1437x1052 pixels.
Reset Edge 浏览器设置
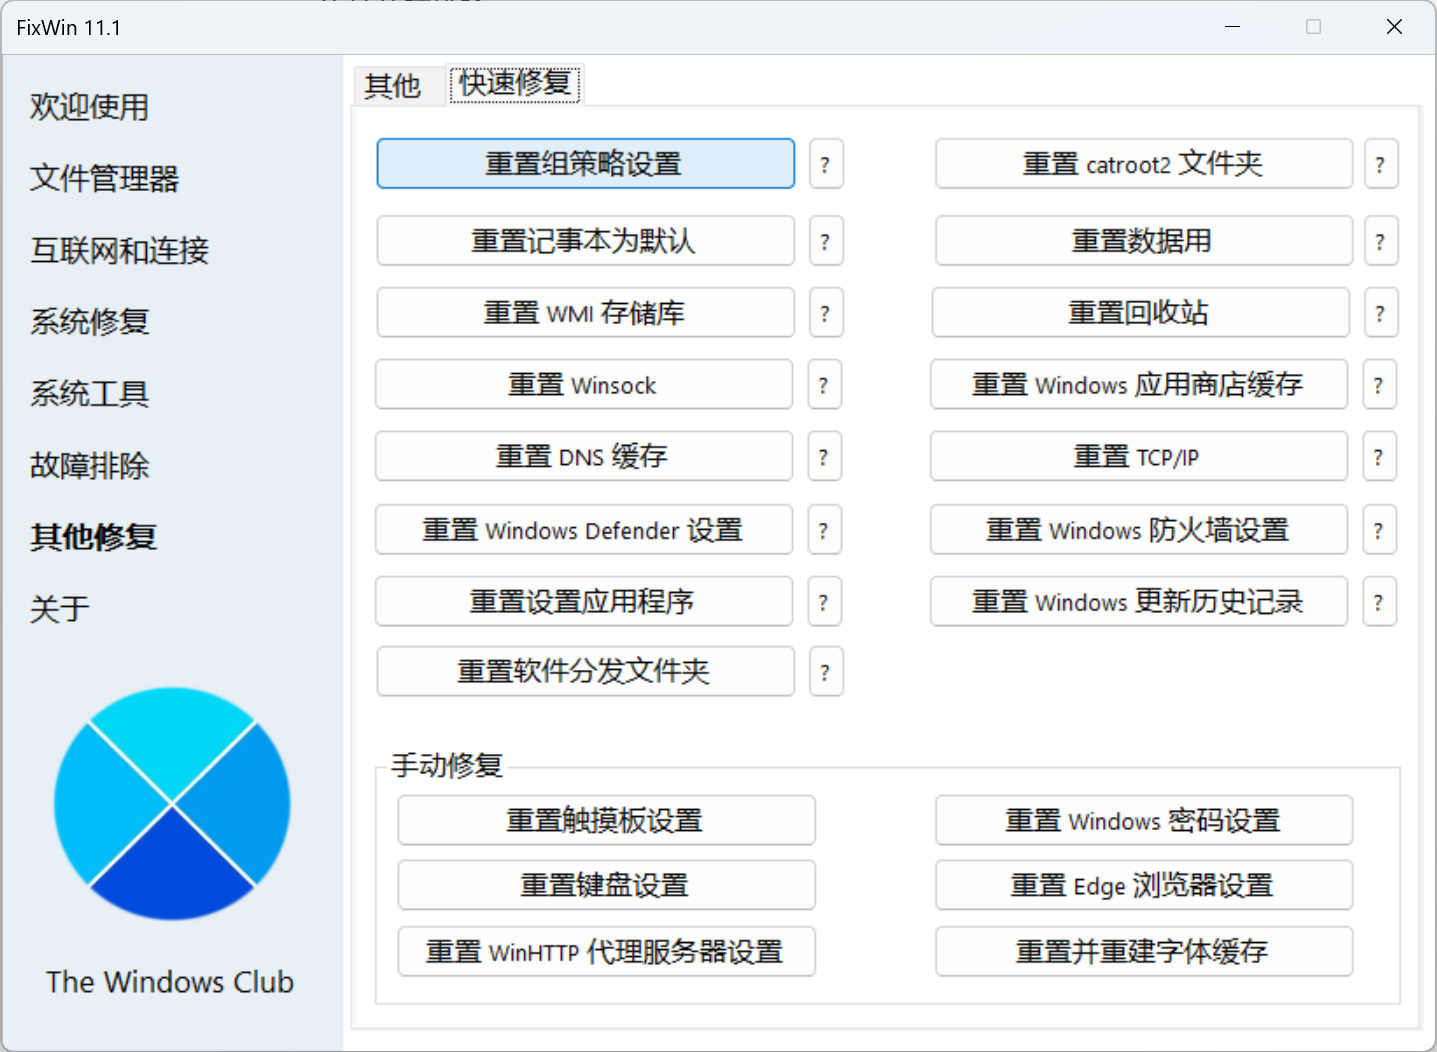1143,885
